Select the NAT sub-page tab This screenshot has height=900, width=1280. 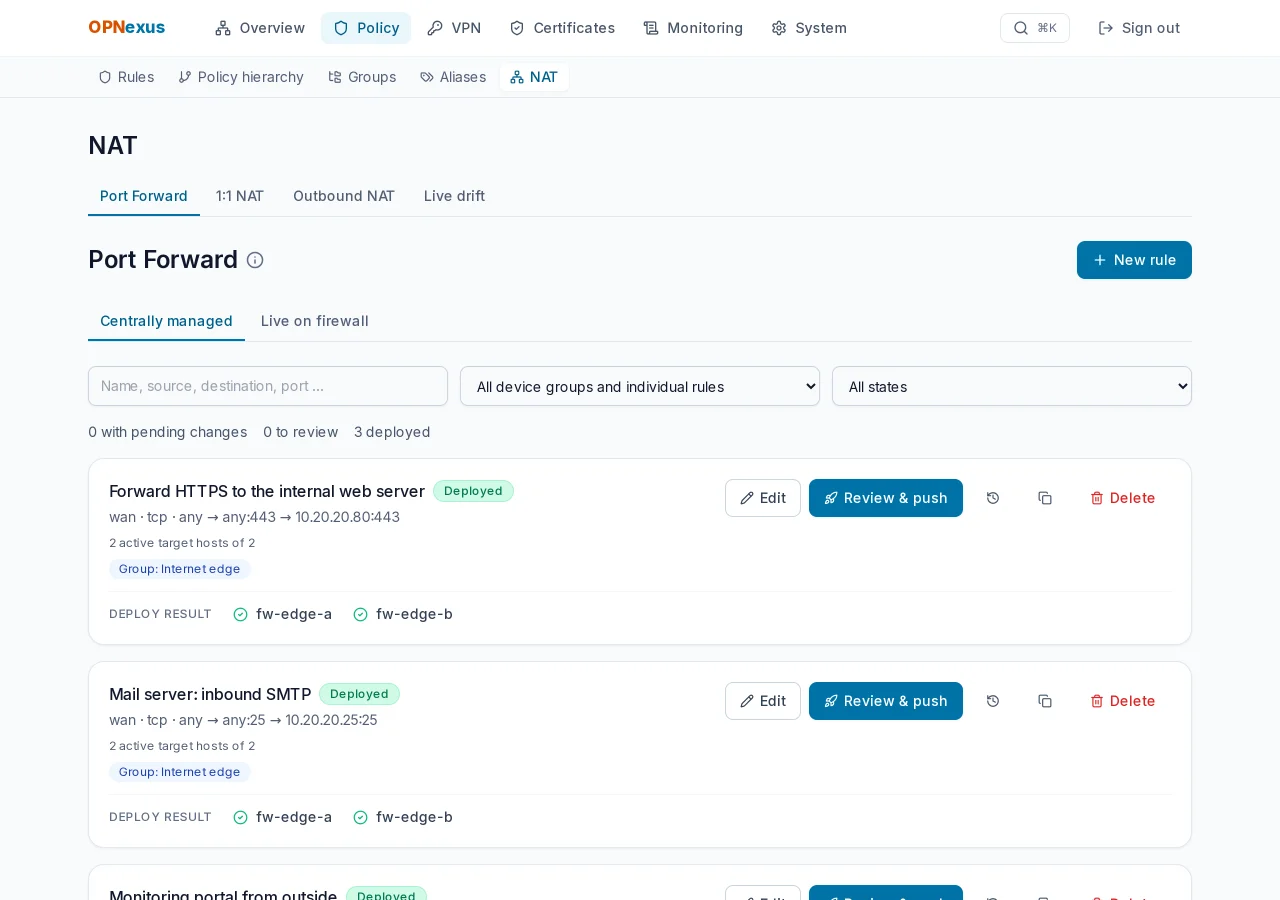point(534,77)
